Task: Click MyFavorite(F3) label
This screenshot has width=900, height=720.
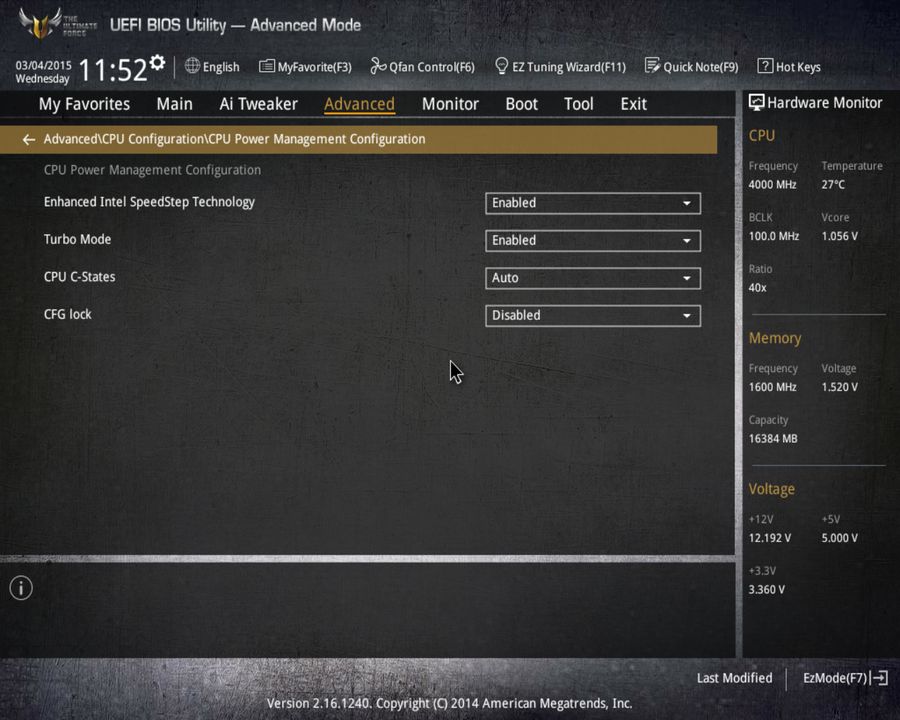Action: pyautogui.click(x=315, y=67)
